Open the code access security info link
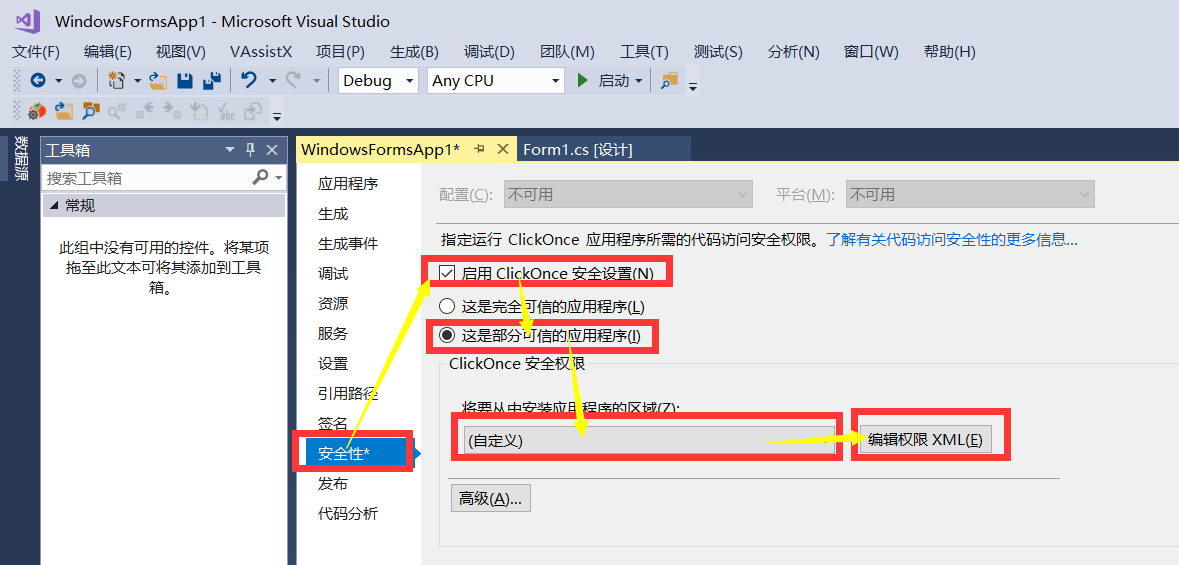Viewport: 1179px width, 565px height. click(952, 240)
